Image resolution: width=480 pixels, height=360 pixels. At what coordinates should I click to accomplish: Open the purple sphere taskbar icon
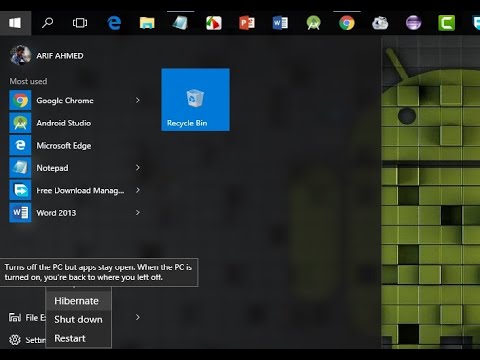[x=413, y=23]
